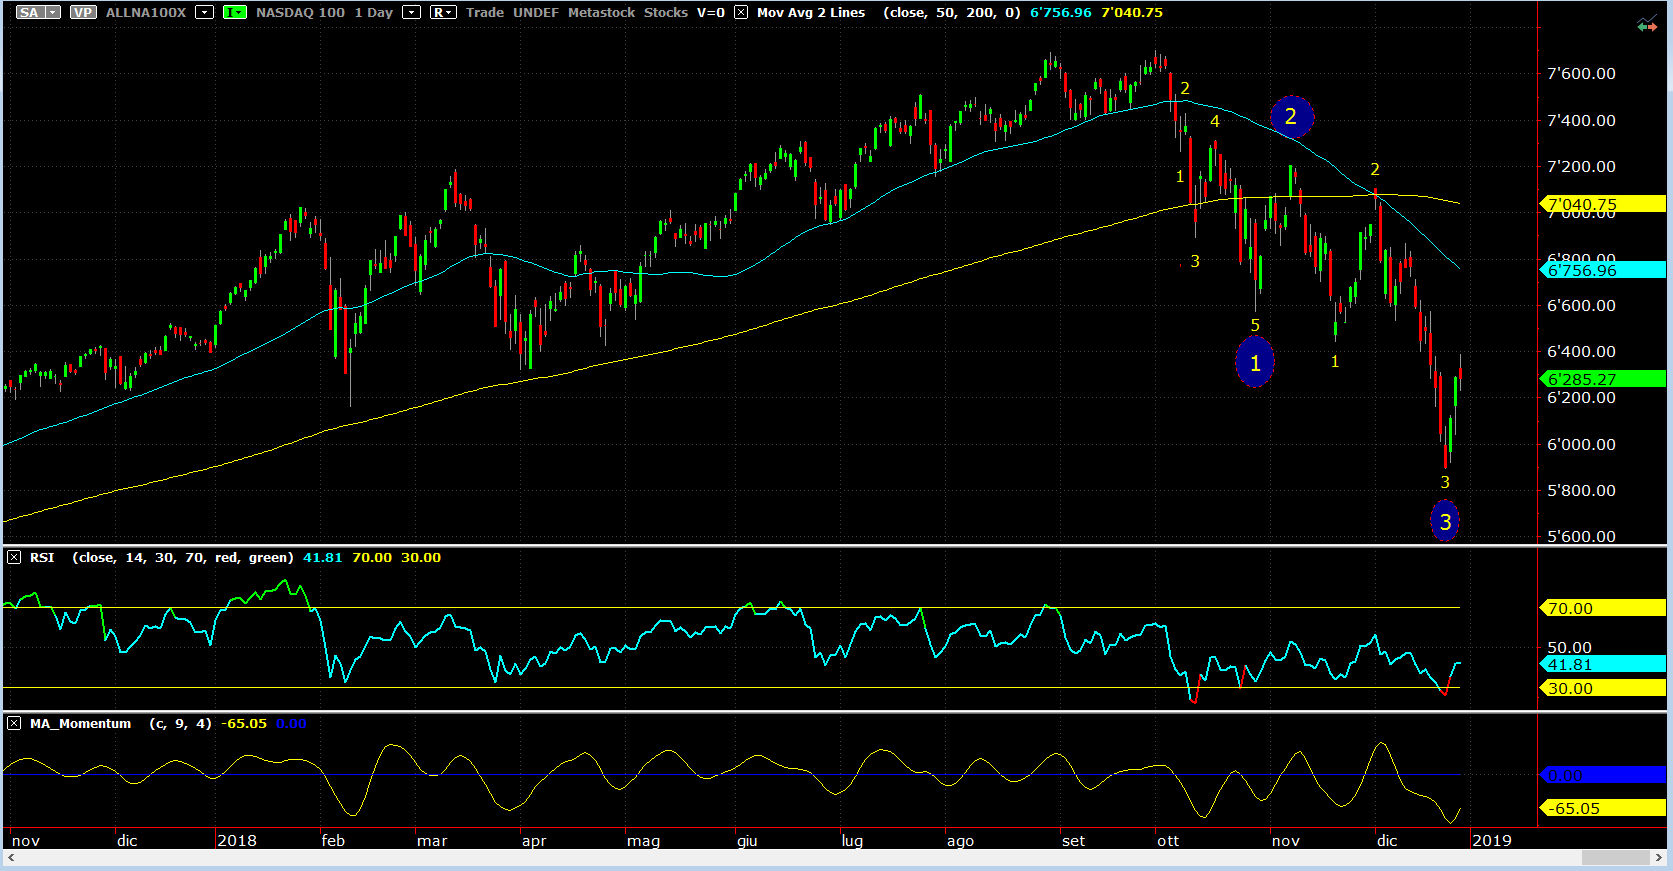Toggle the MA_Momentum indicator checkbox
1673x871 pixels.
14,723
